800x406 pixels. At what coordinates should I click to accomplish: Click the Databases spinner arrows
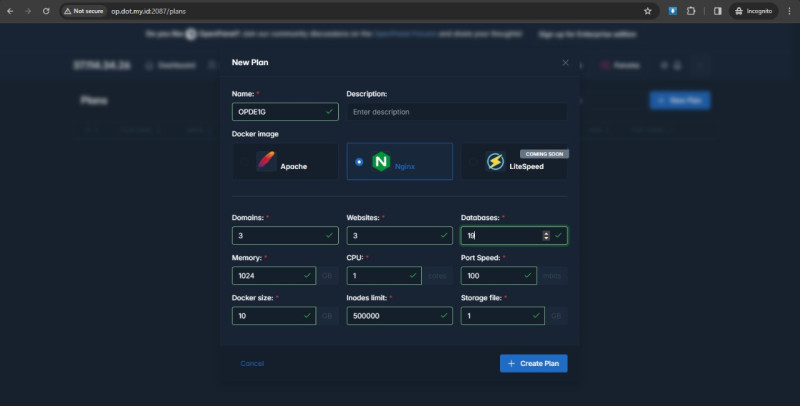coord(545,236)
